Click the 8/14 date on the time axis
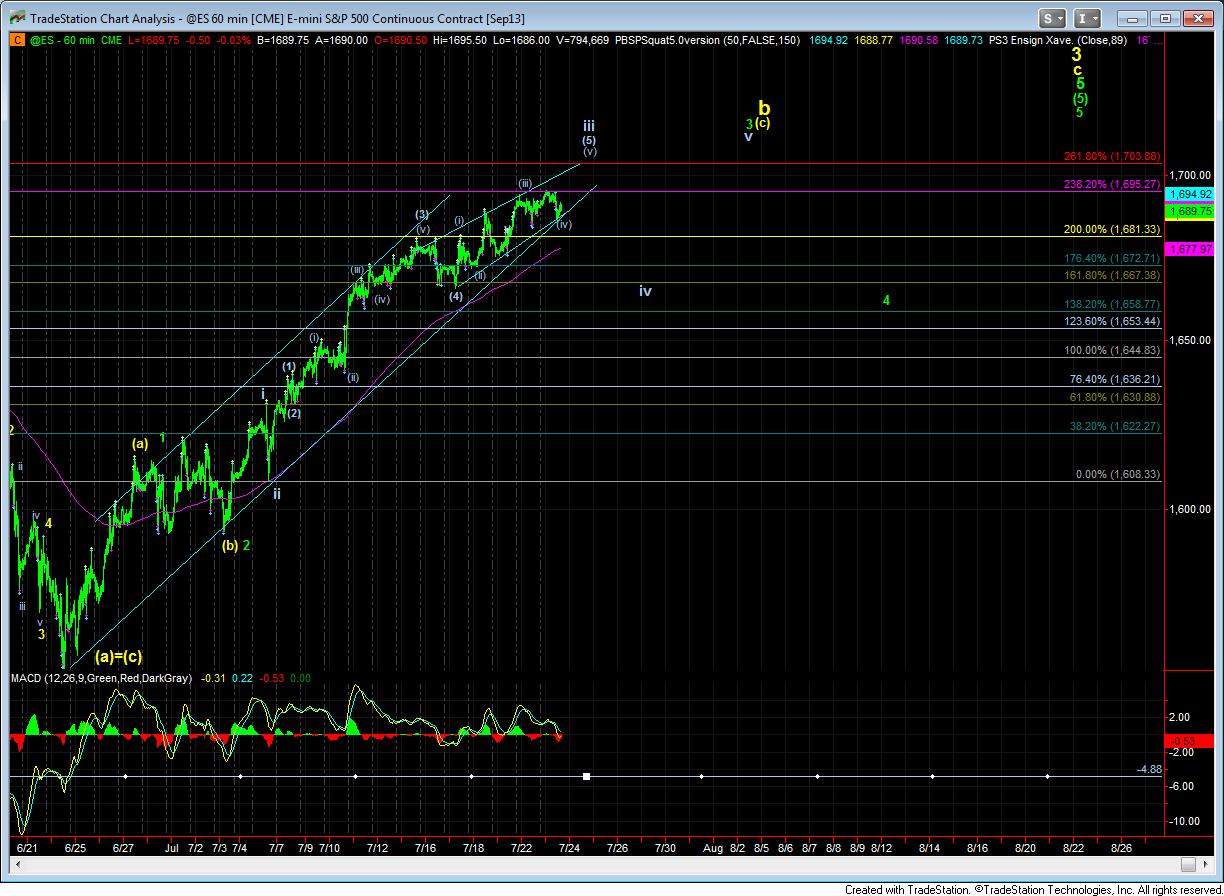 [x=930, y=848]
